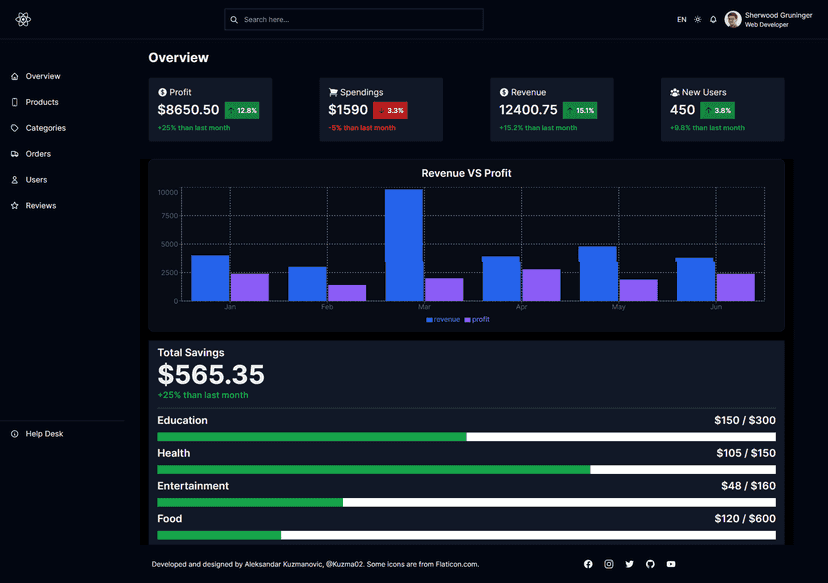Select Users in the sidebar
The height and width of the screenshot is (583, 828).
click(36, 180)
